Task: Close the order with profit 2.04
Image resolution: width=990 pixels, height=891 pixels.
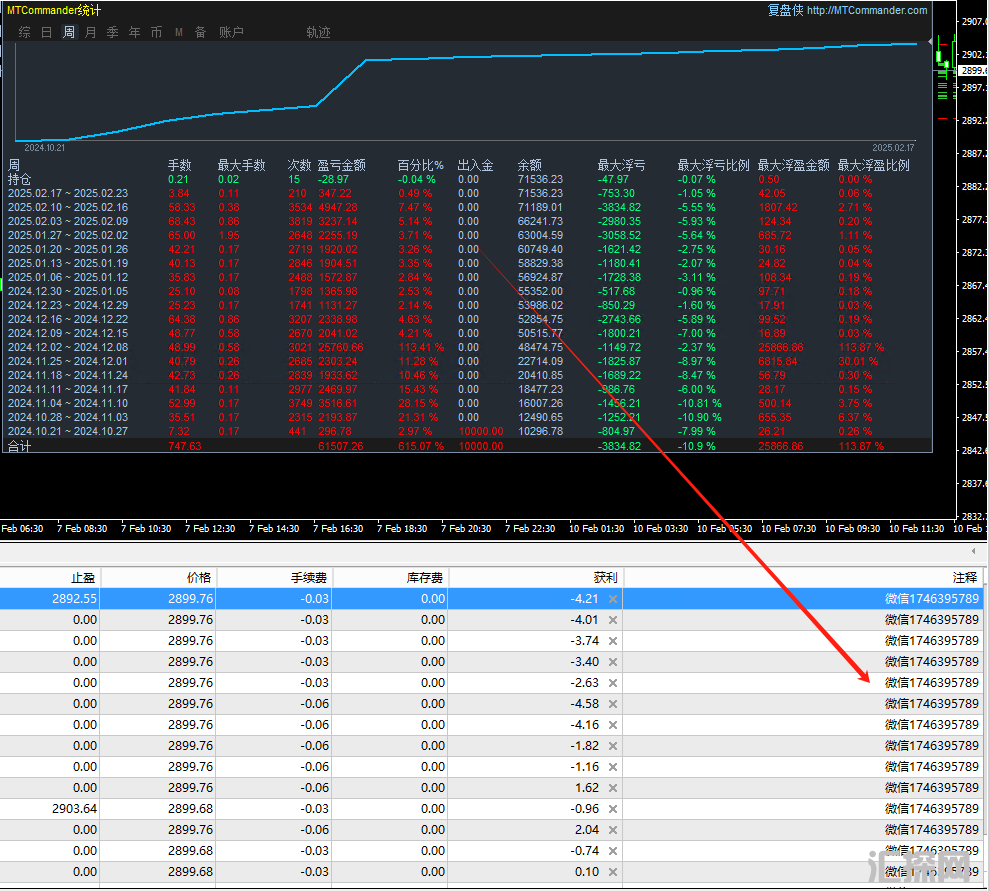Action: point(612,830)
